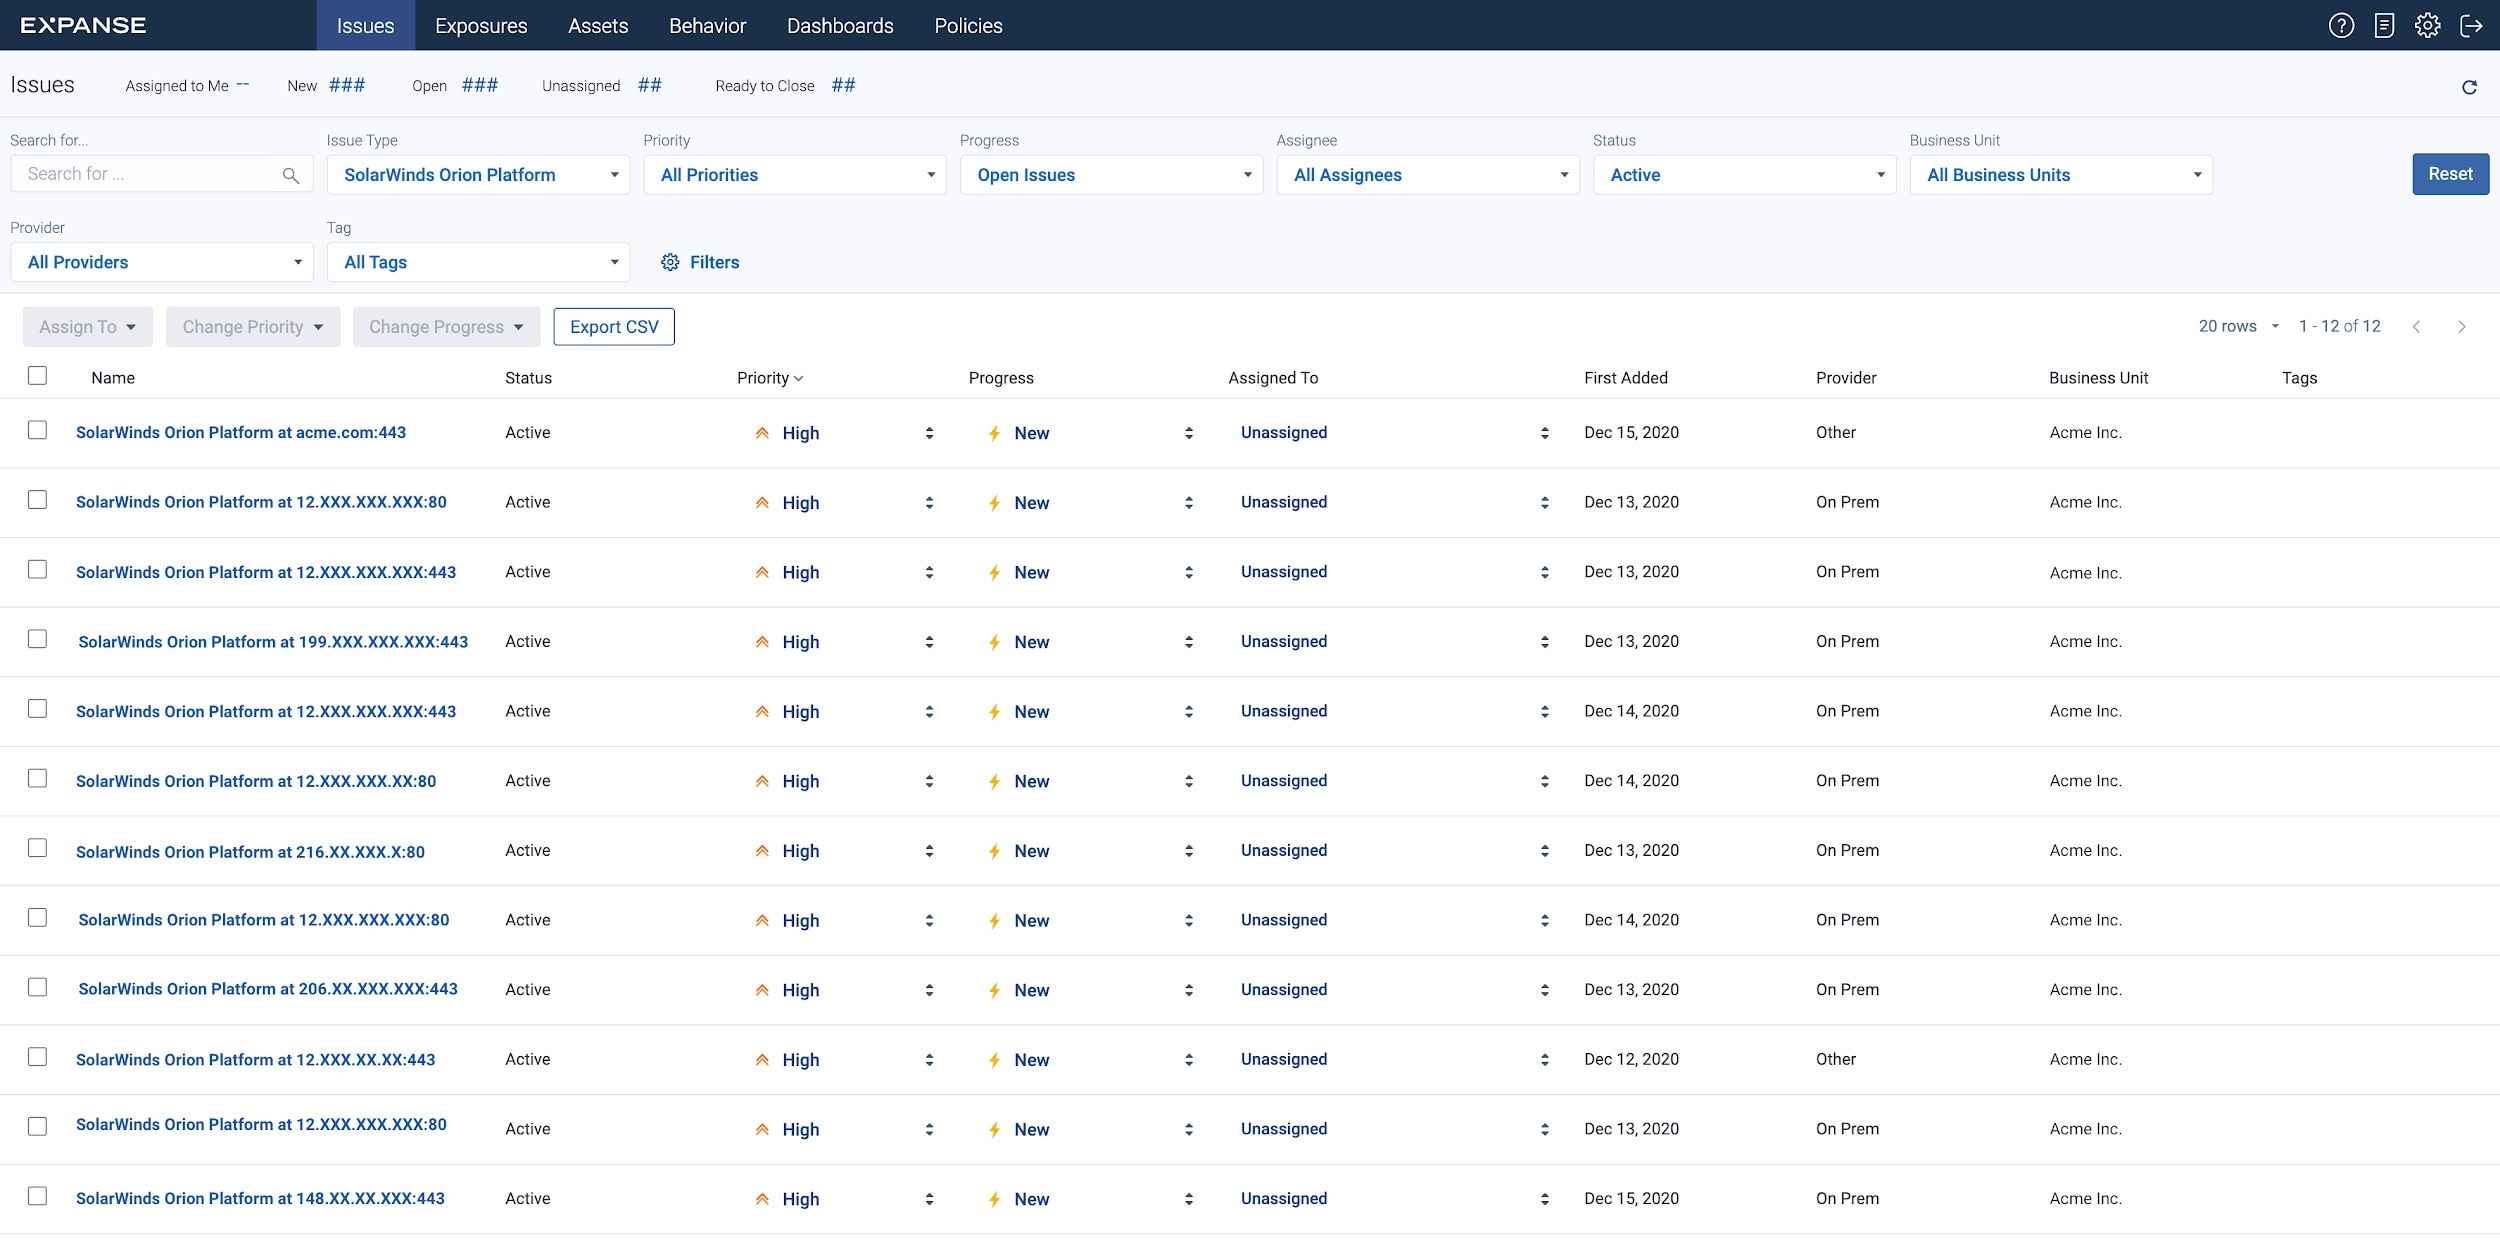This screenshot has width=2500, height=1251.
Task: Check the 12.XXX.XX.XX:443 issue row
Action: (x=37, y=1057)
